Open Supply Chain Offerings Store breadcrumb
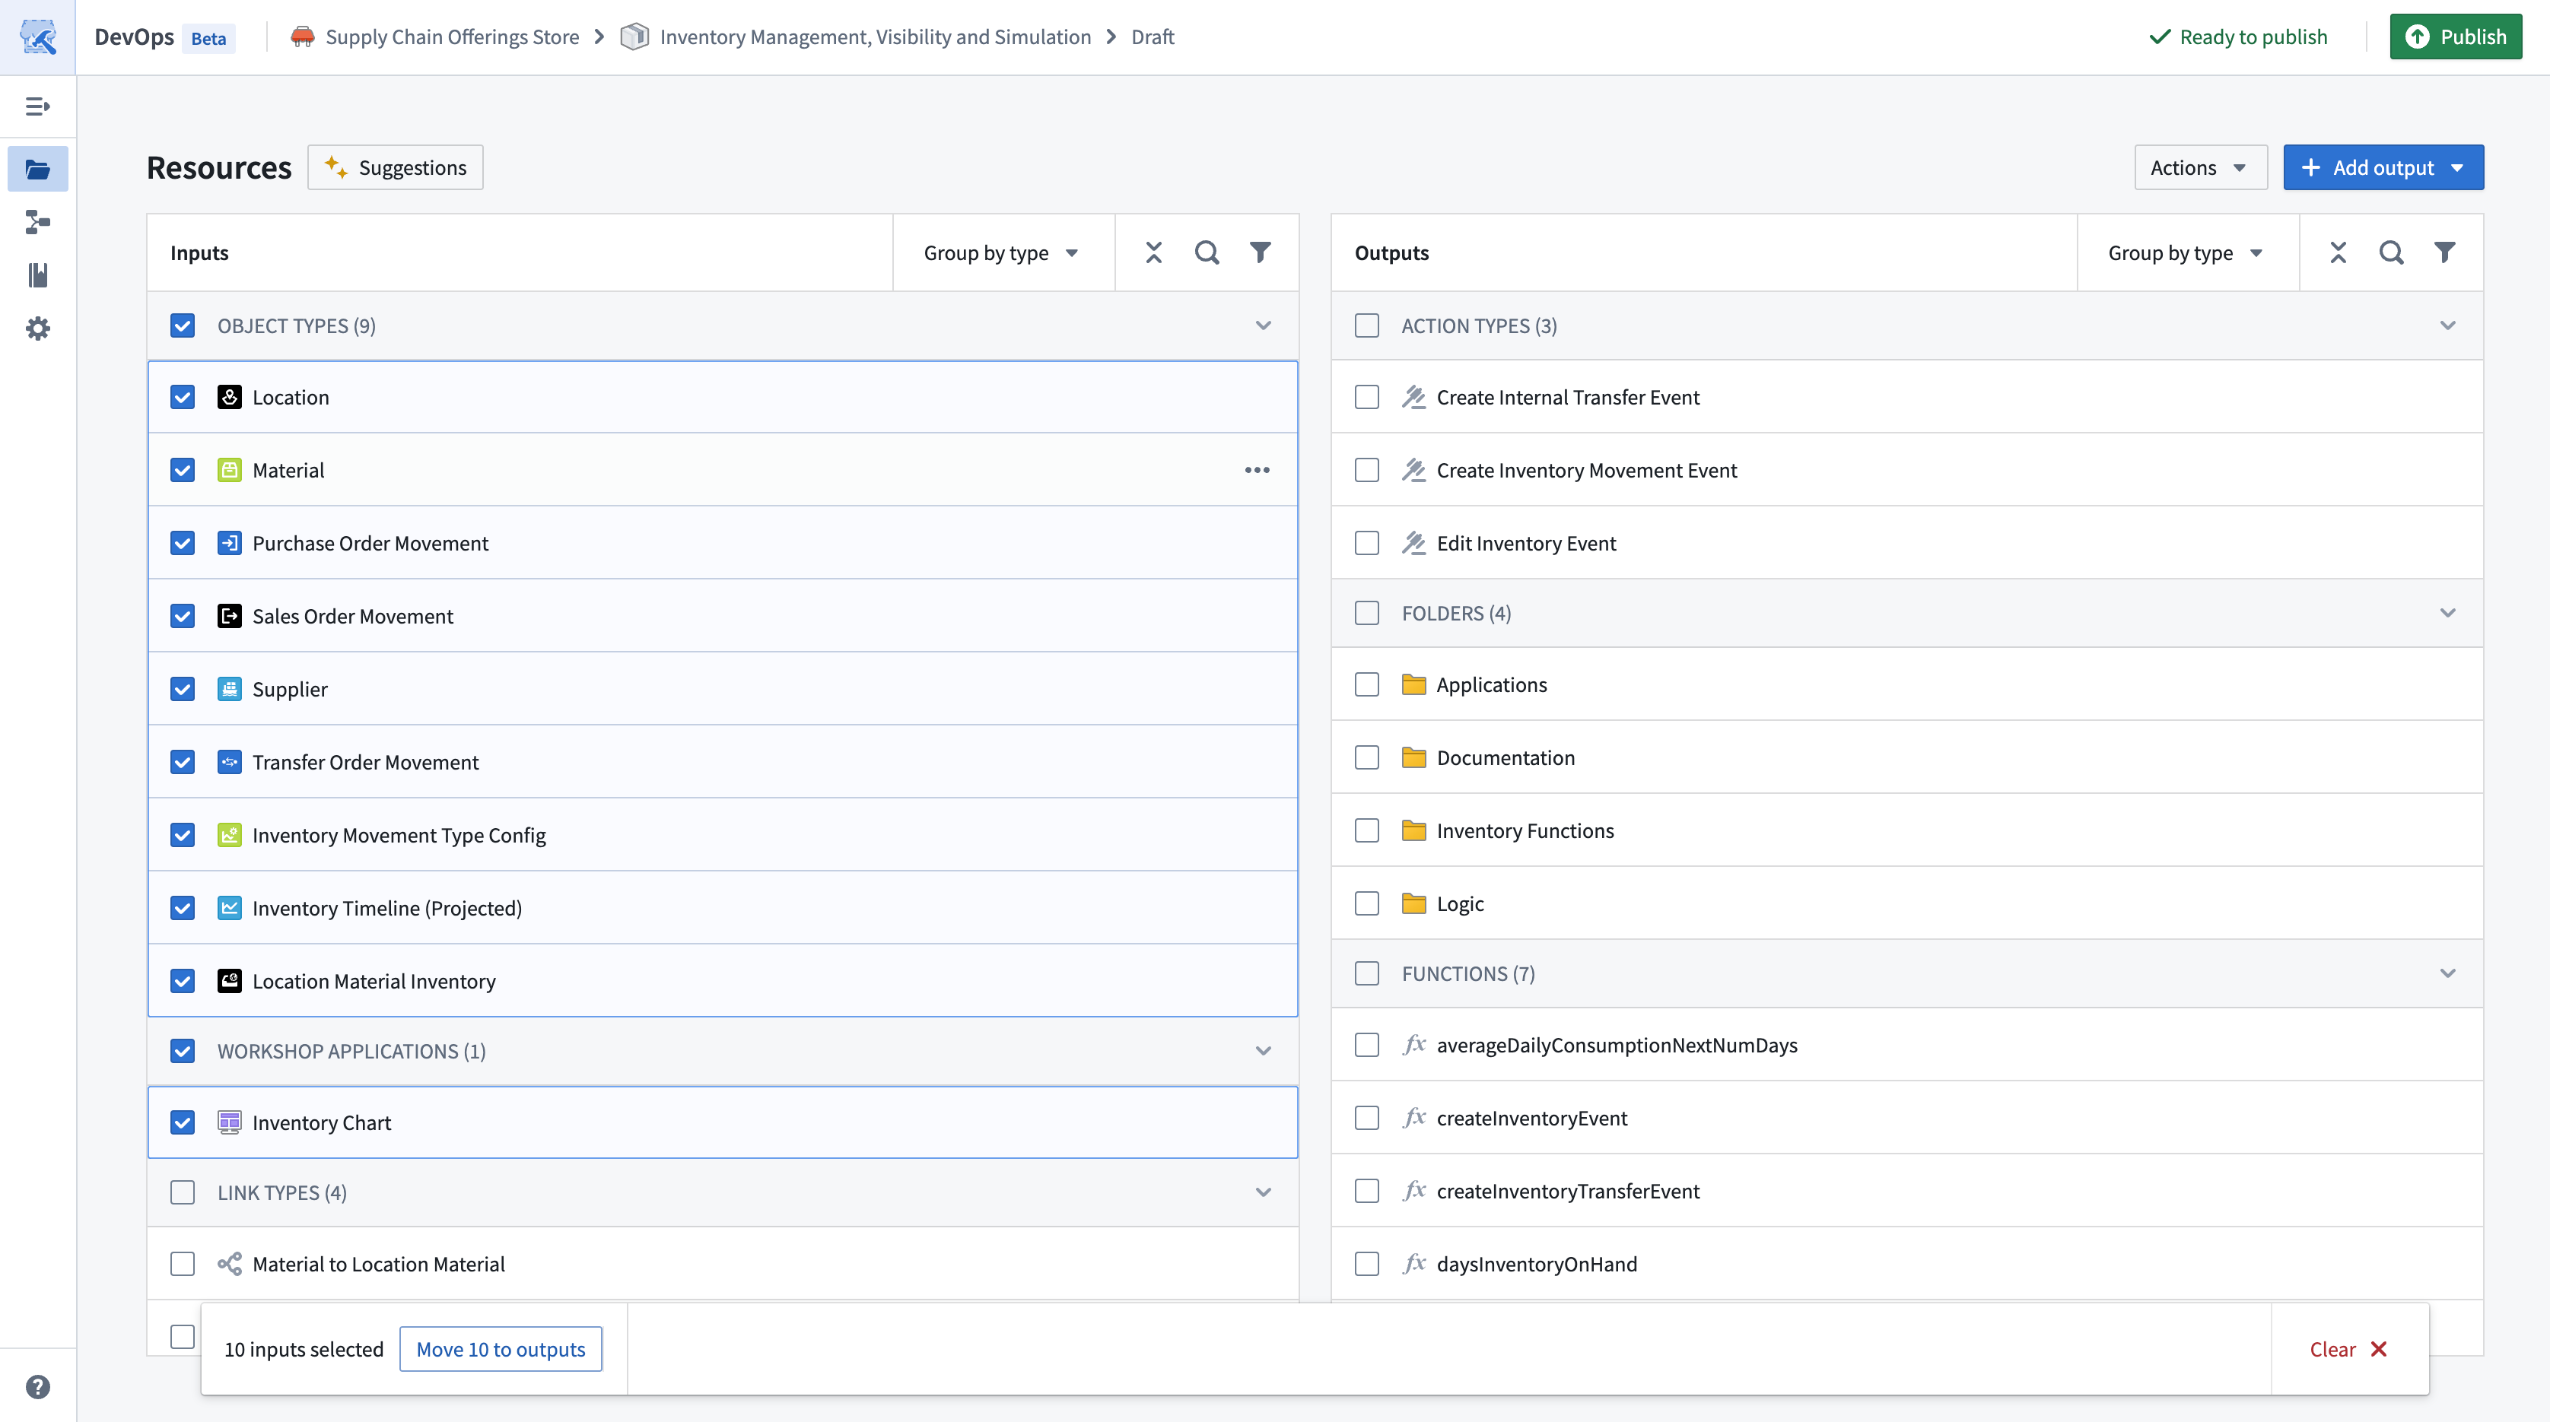This screenshot has width=2550, height=1422. coord(452,36)
